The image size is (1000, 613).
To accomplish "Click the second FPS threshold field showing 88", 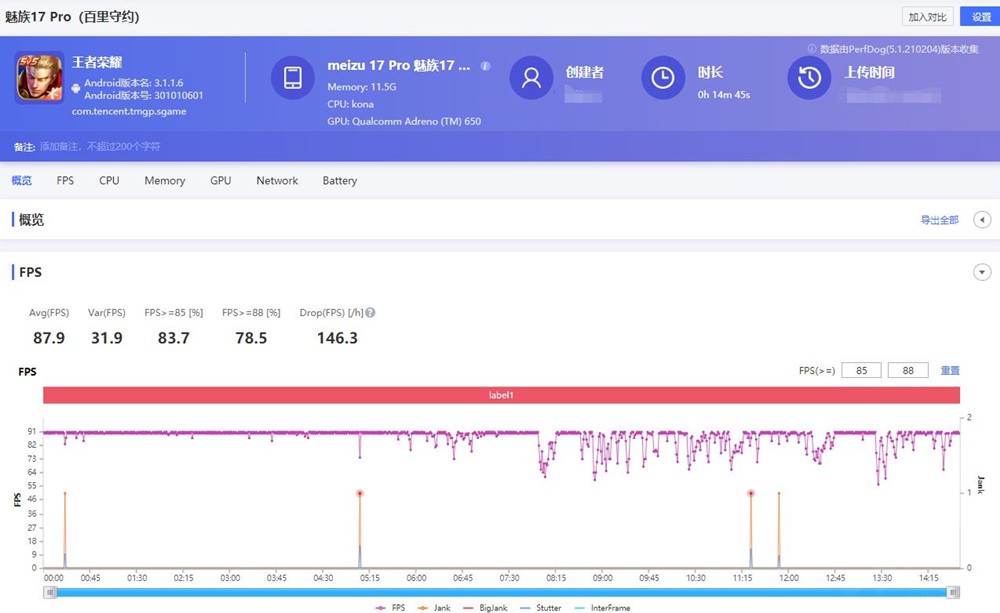I will pos(908,370).
